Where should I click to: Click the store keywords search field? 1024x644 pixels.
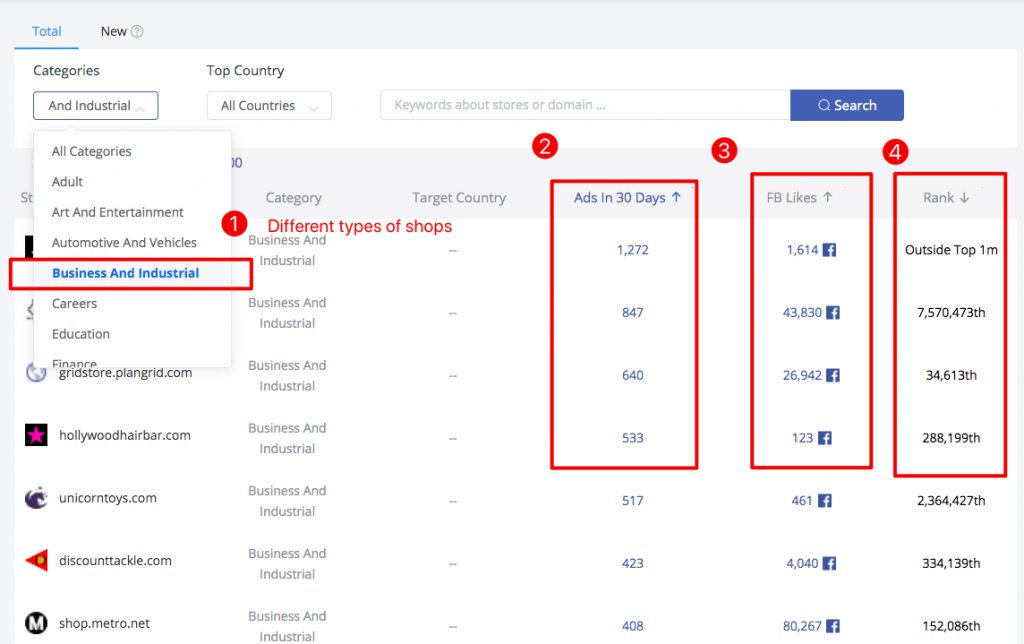(x=584, y=105)
